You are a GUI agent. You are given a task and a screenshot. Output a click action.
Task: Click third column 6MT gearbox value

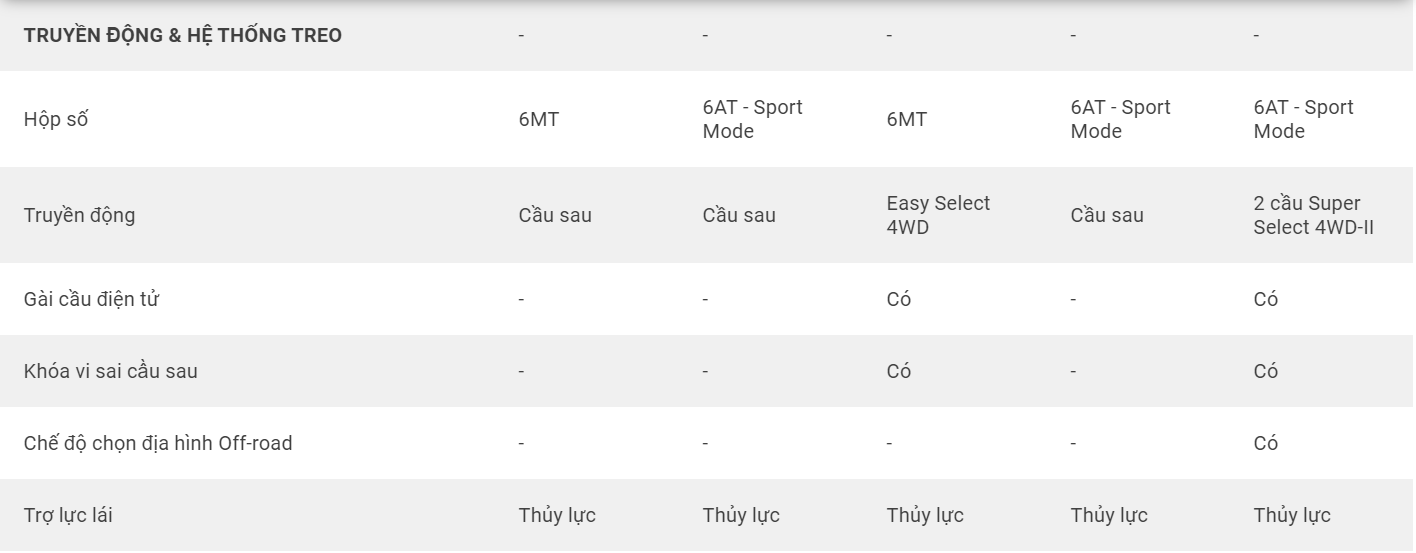(907, 119)
